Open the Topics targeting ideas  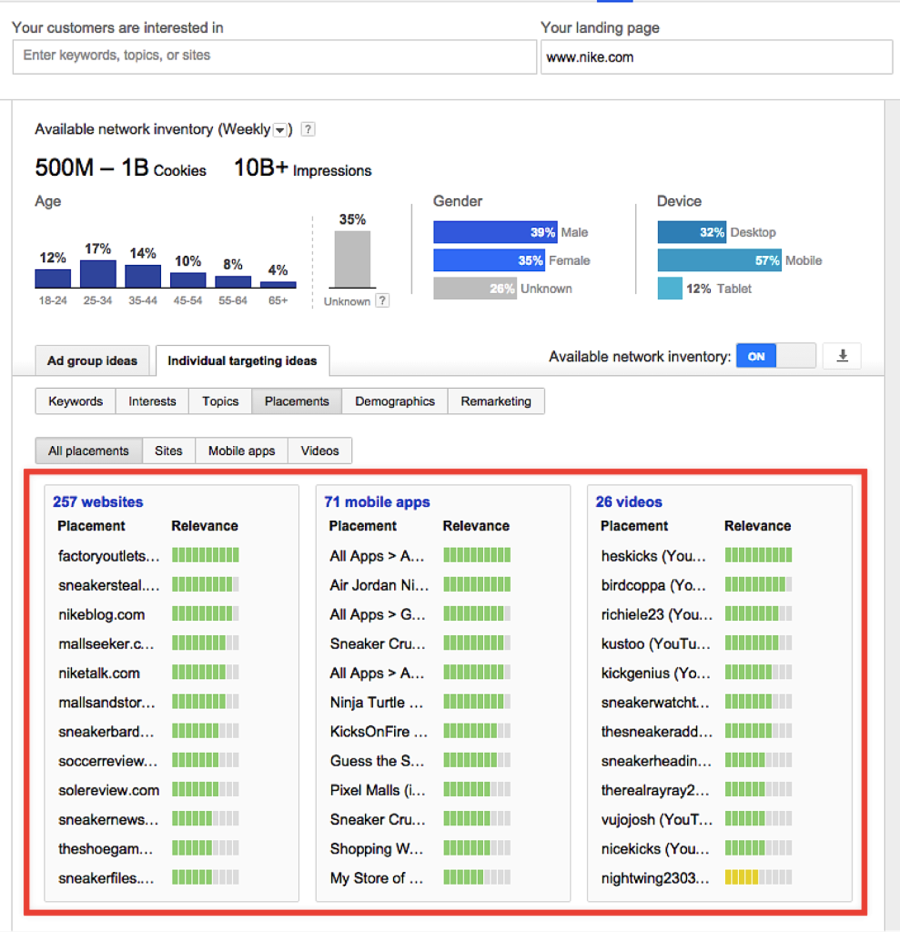[x=220, y=401]
